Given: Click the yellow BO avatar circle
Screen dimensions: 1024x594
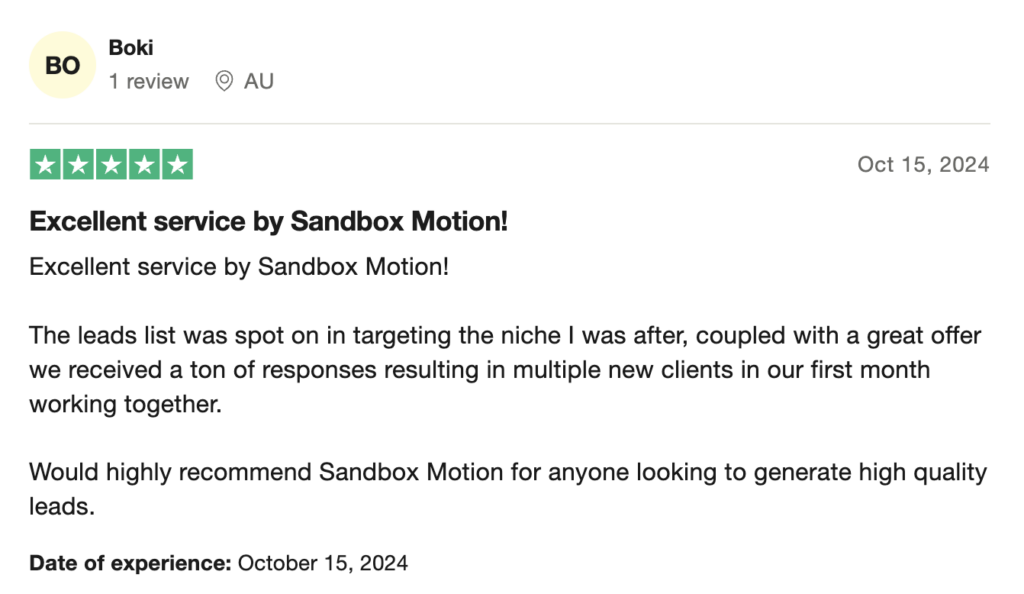Looking at the screenshot, I should [x=63, y=66].
